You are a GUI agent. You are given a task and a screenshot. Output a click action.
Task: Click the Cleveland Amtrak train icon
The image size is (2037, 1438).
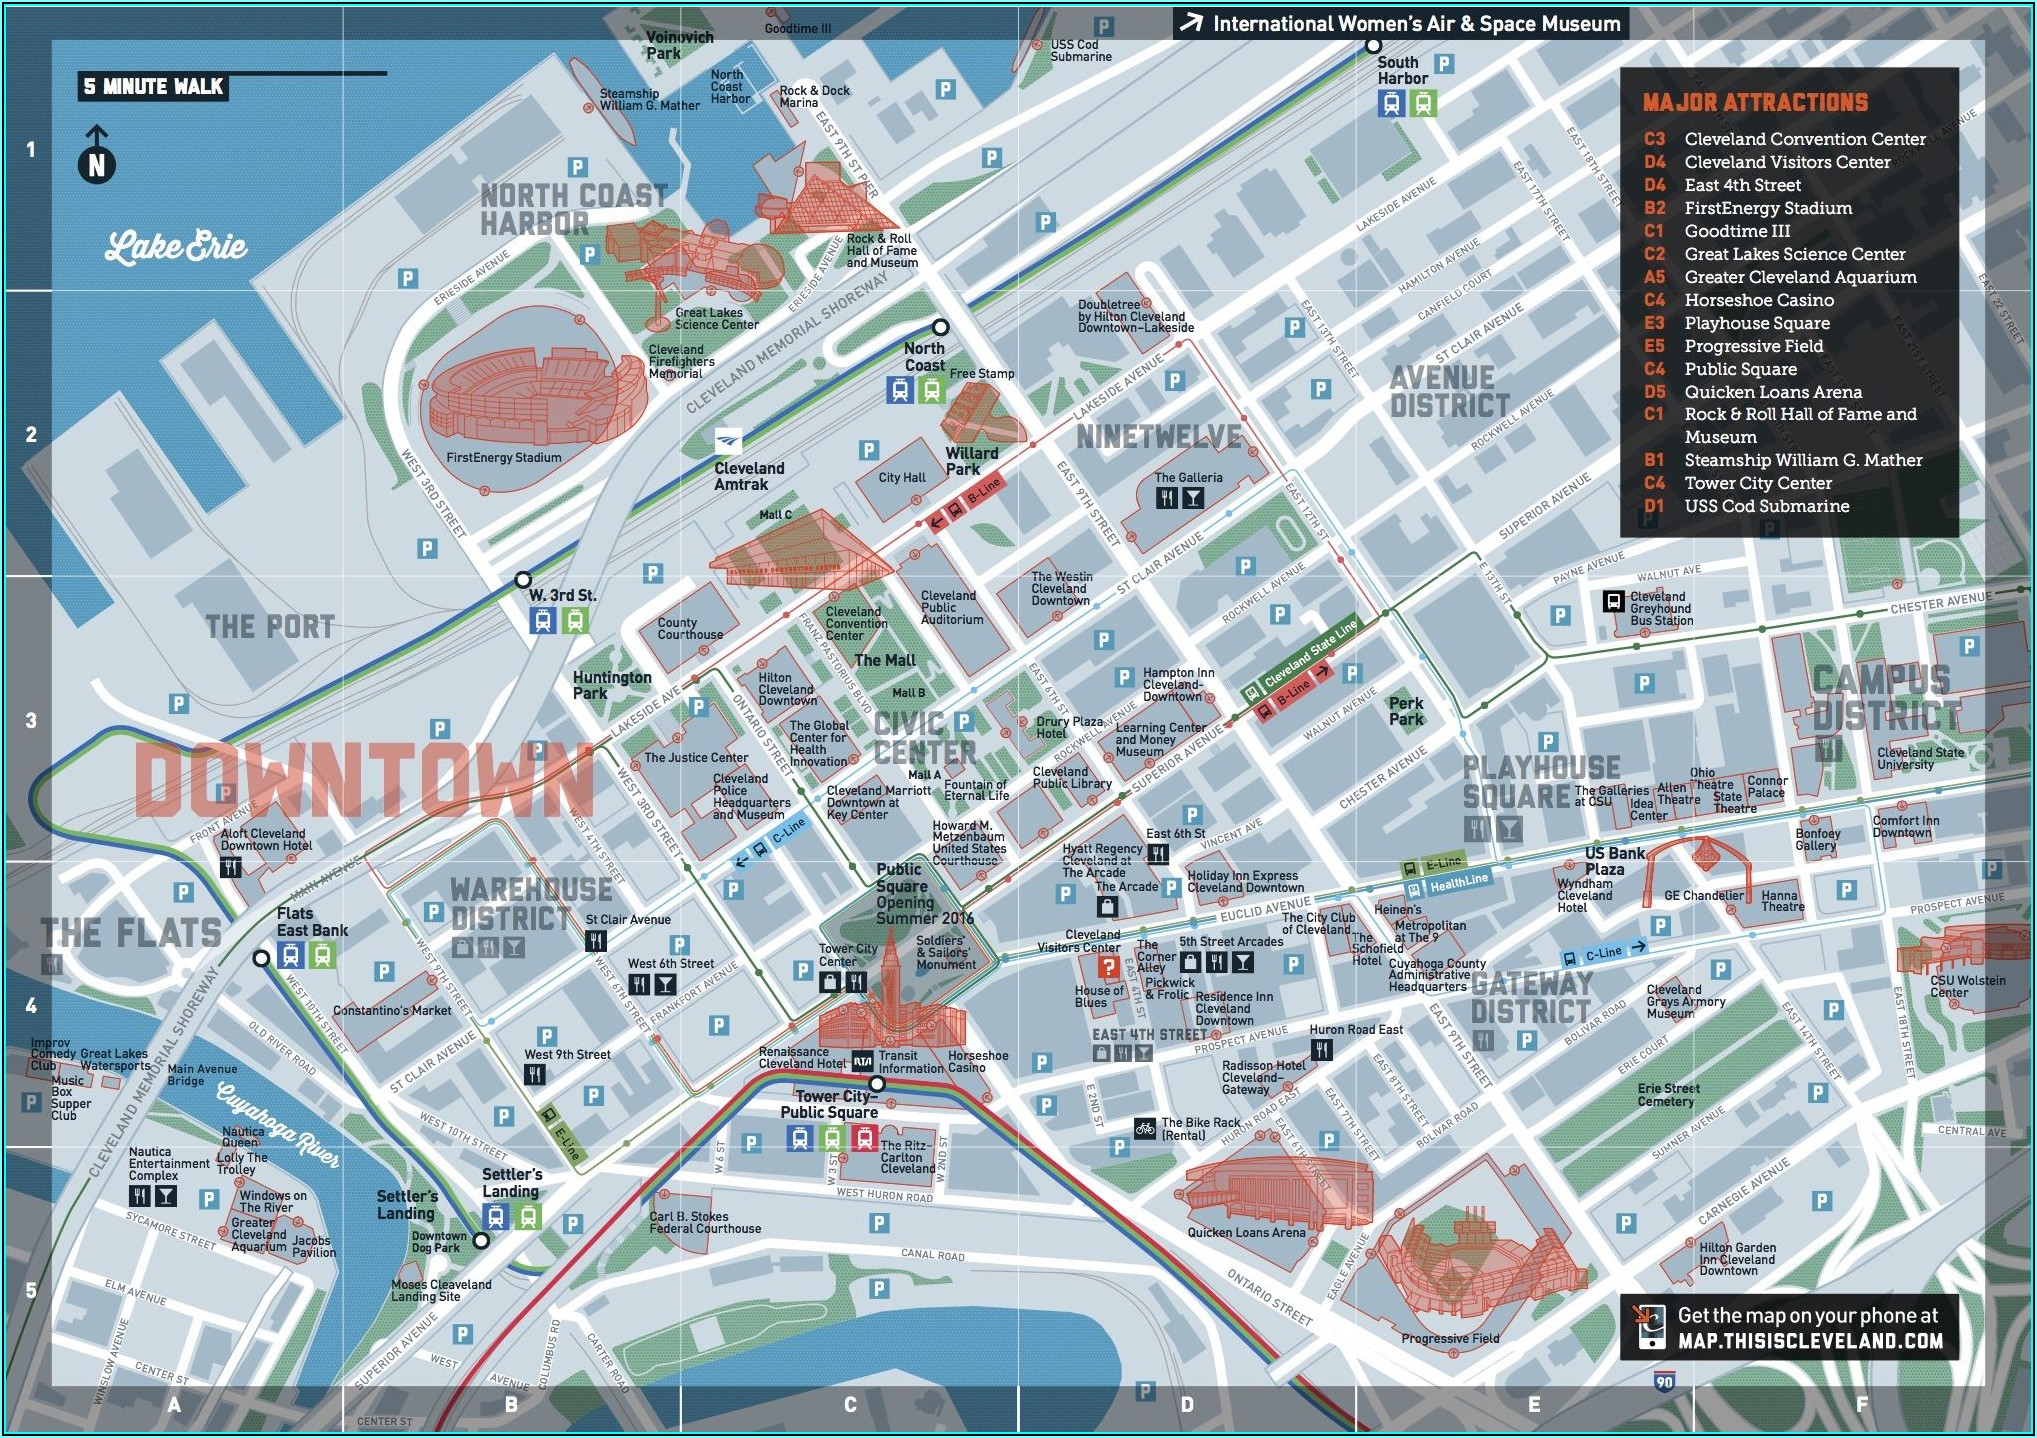(728, 440)
